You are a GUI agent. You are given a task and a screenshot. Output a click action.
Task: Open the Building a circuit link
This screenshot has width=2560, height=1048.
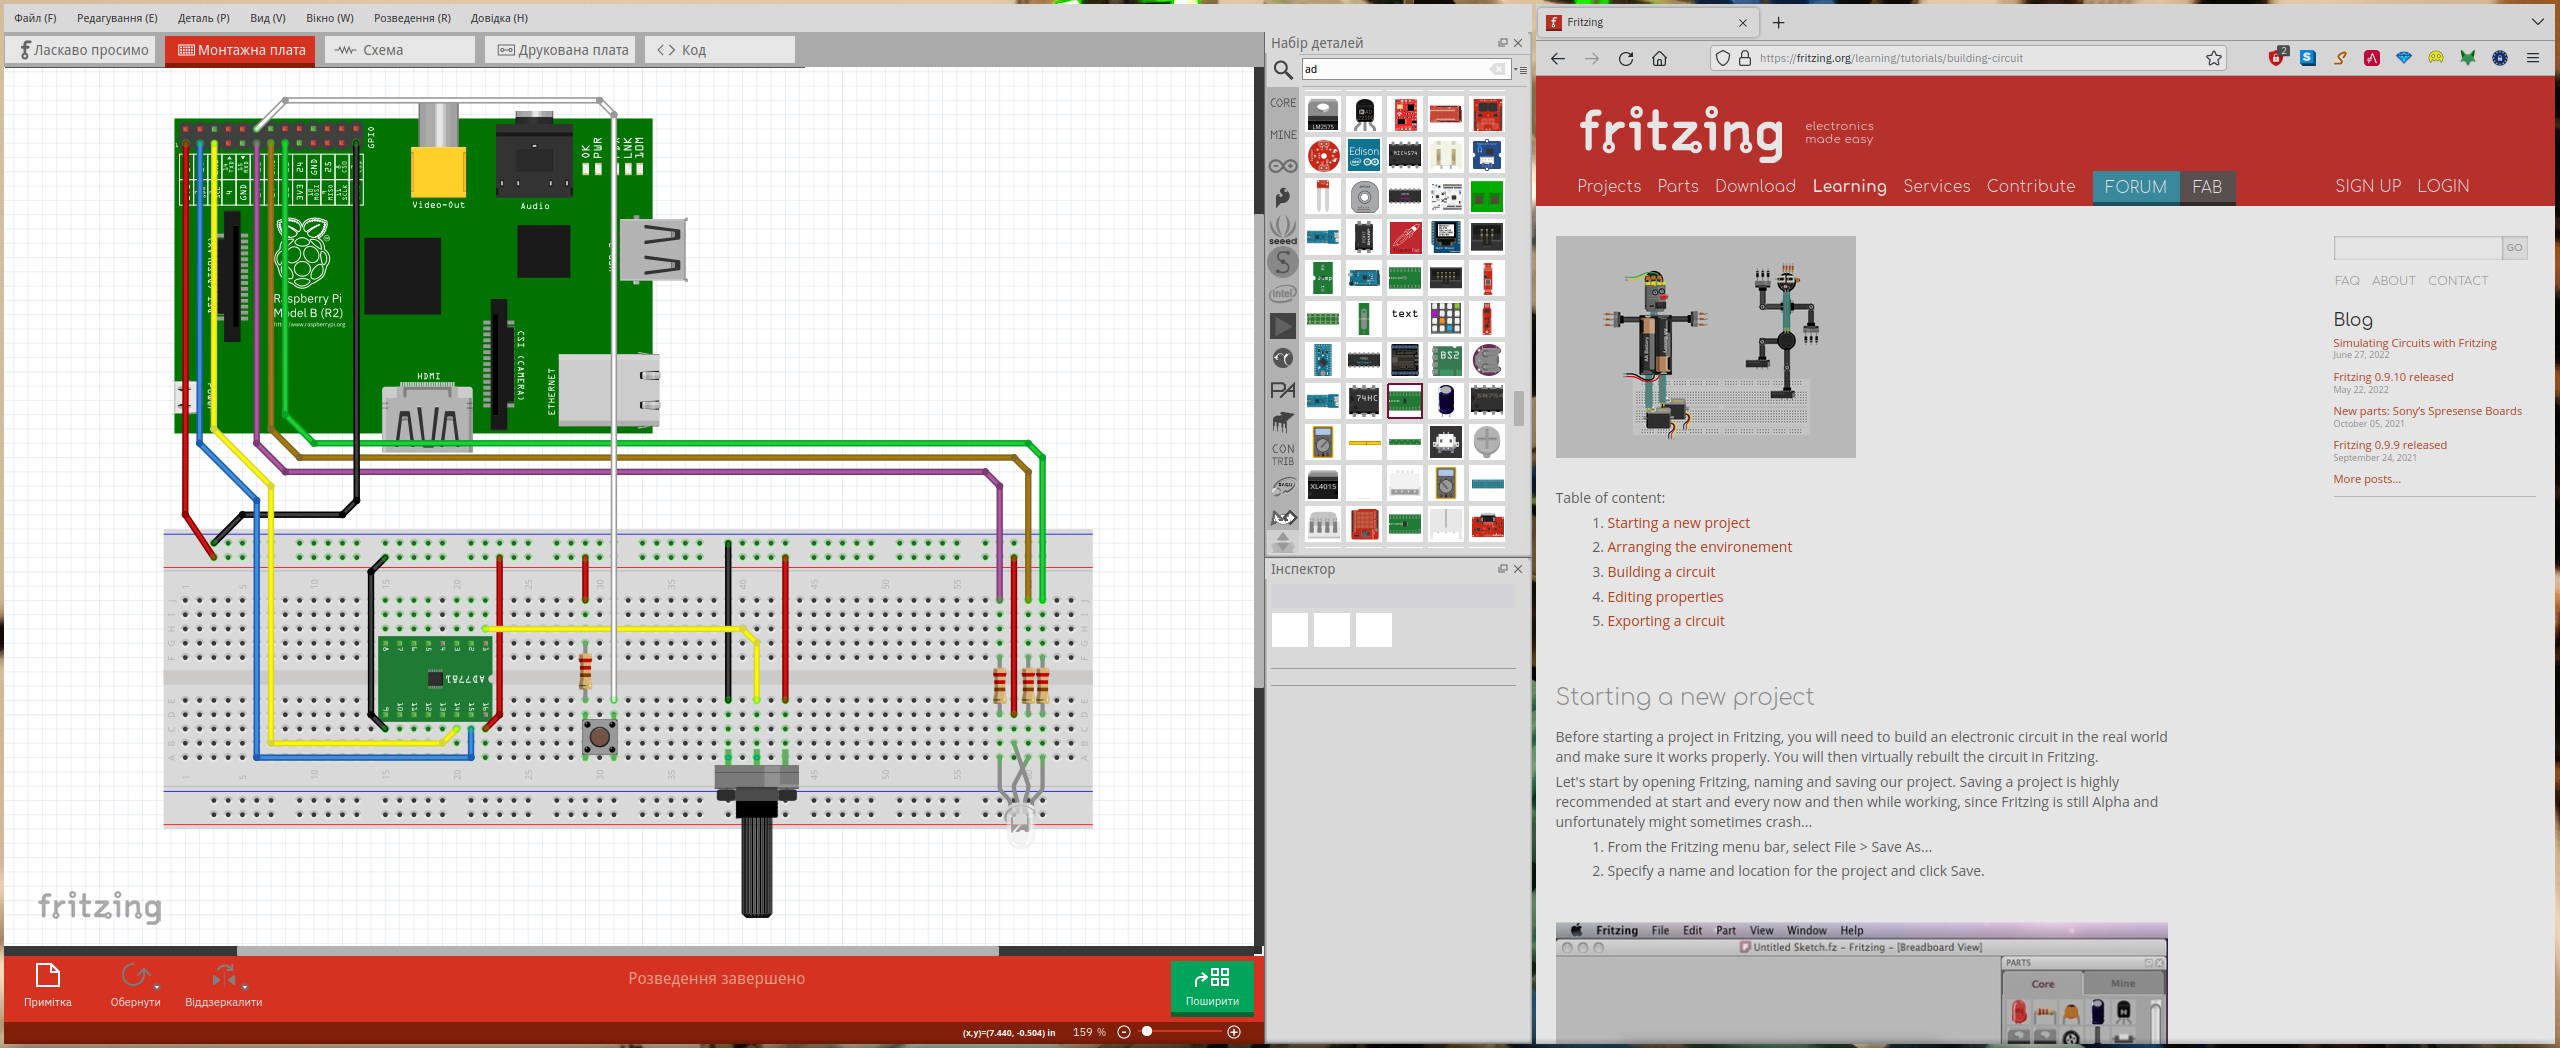click(x=1661, y=572)
